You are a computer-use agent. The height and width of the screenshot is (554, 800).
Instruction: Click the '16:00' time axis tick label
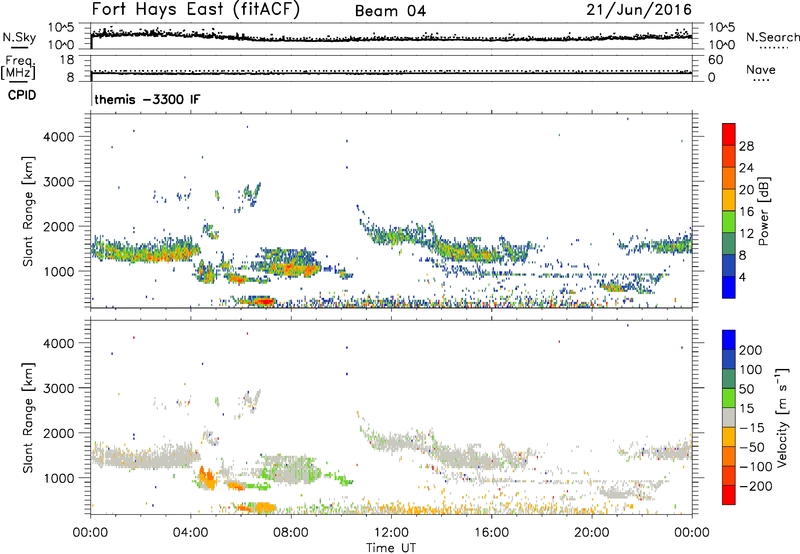491,533
